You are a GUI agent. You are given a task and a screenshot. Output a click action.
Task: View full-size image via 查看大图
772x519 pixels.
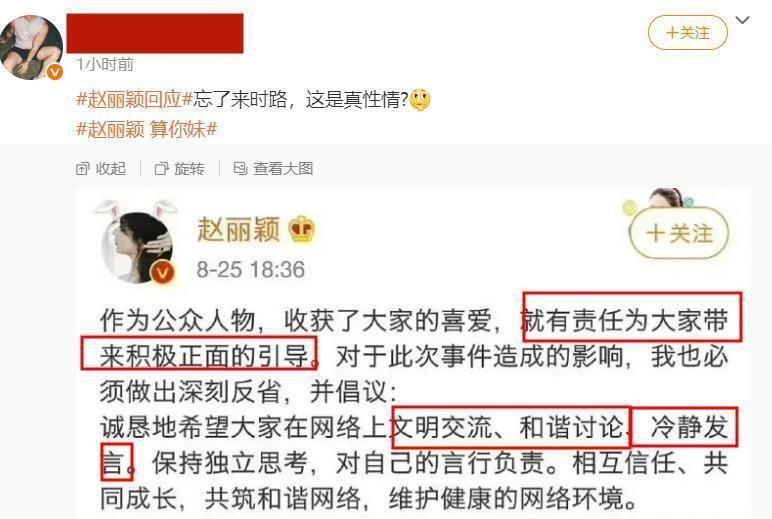pyautogui.click(x=274, y=168)
